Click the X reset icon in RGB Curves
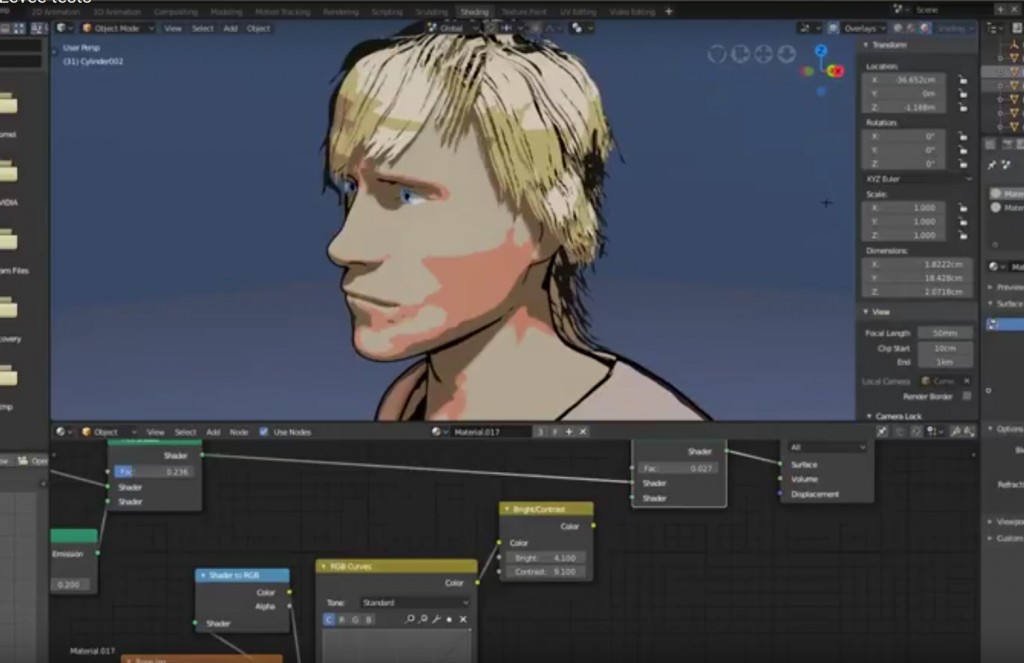The image size is (1024, 663). (463, 620)
